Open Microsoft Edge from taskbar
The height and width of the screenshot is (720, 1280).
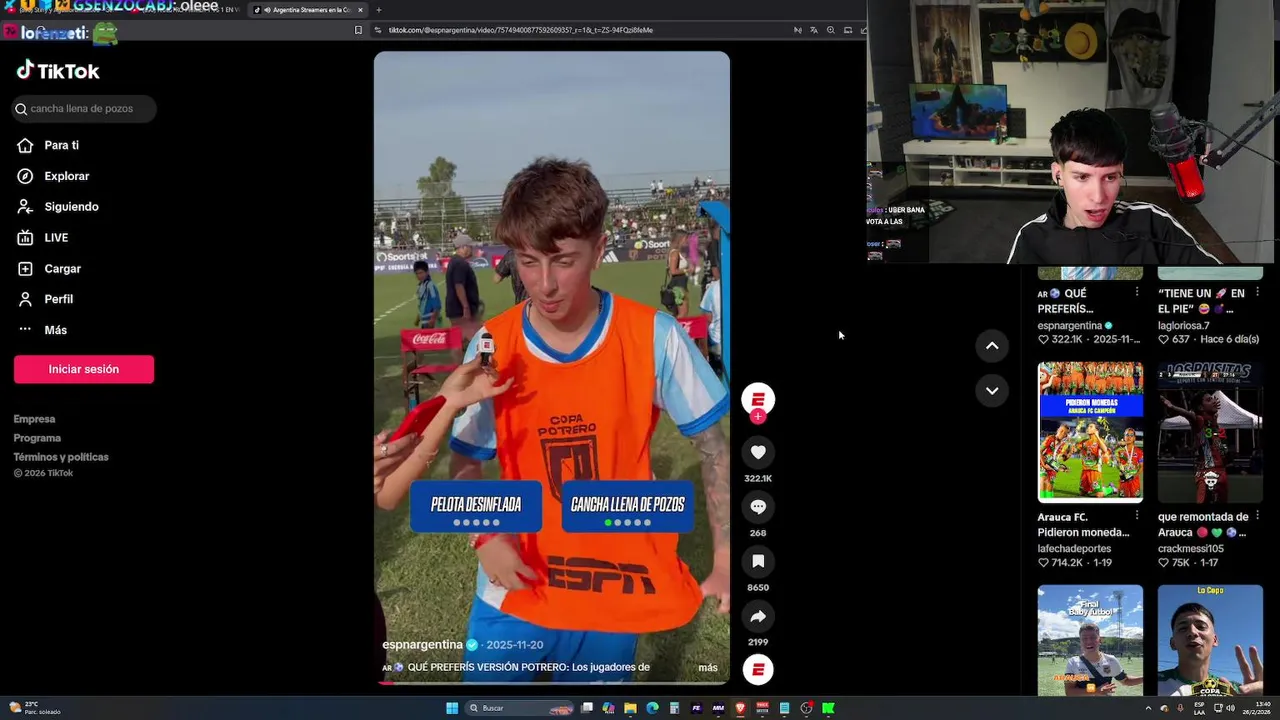652,708
